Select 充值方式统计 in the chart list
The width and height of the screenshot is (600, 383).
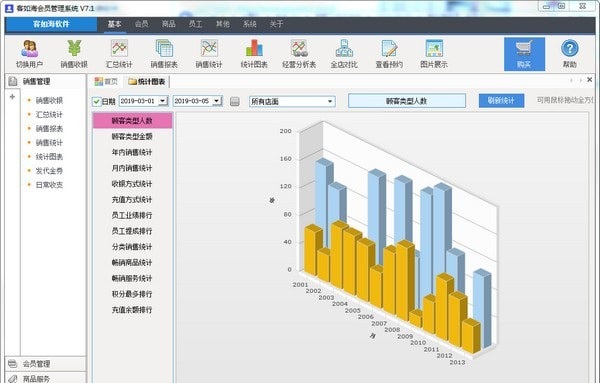pyautogui.click(x=132, y=199)
